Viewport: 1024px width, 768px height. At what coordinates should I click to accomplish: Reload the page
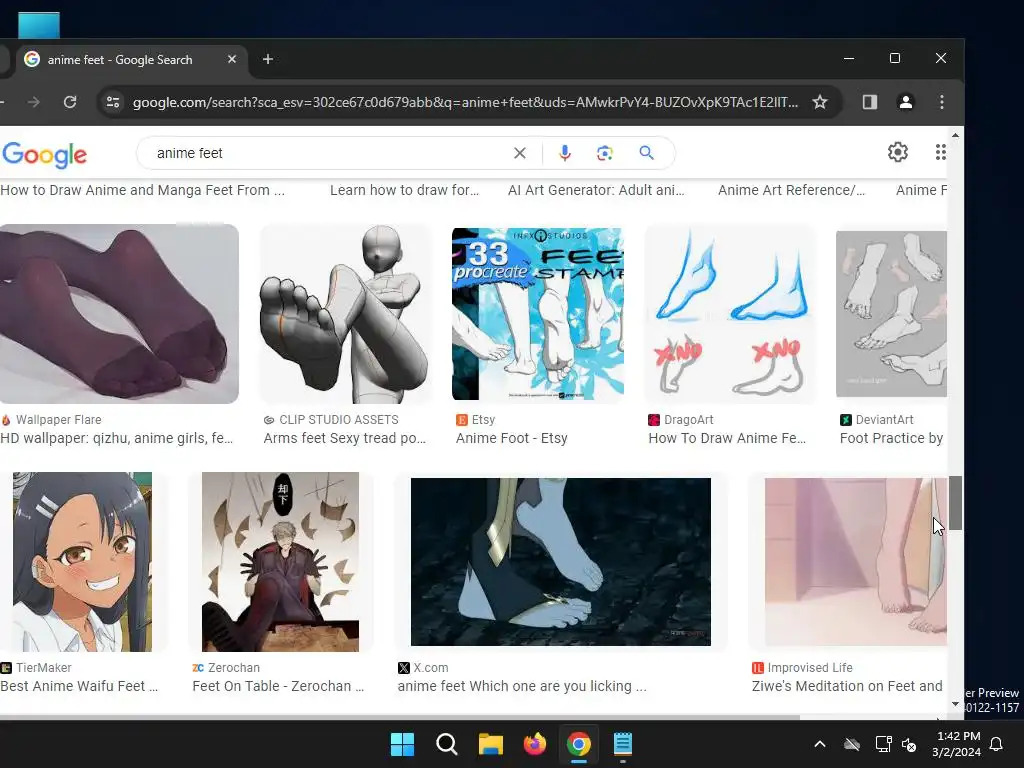pos(70,102)
